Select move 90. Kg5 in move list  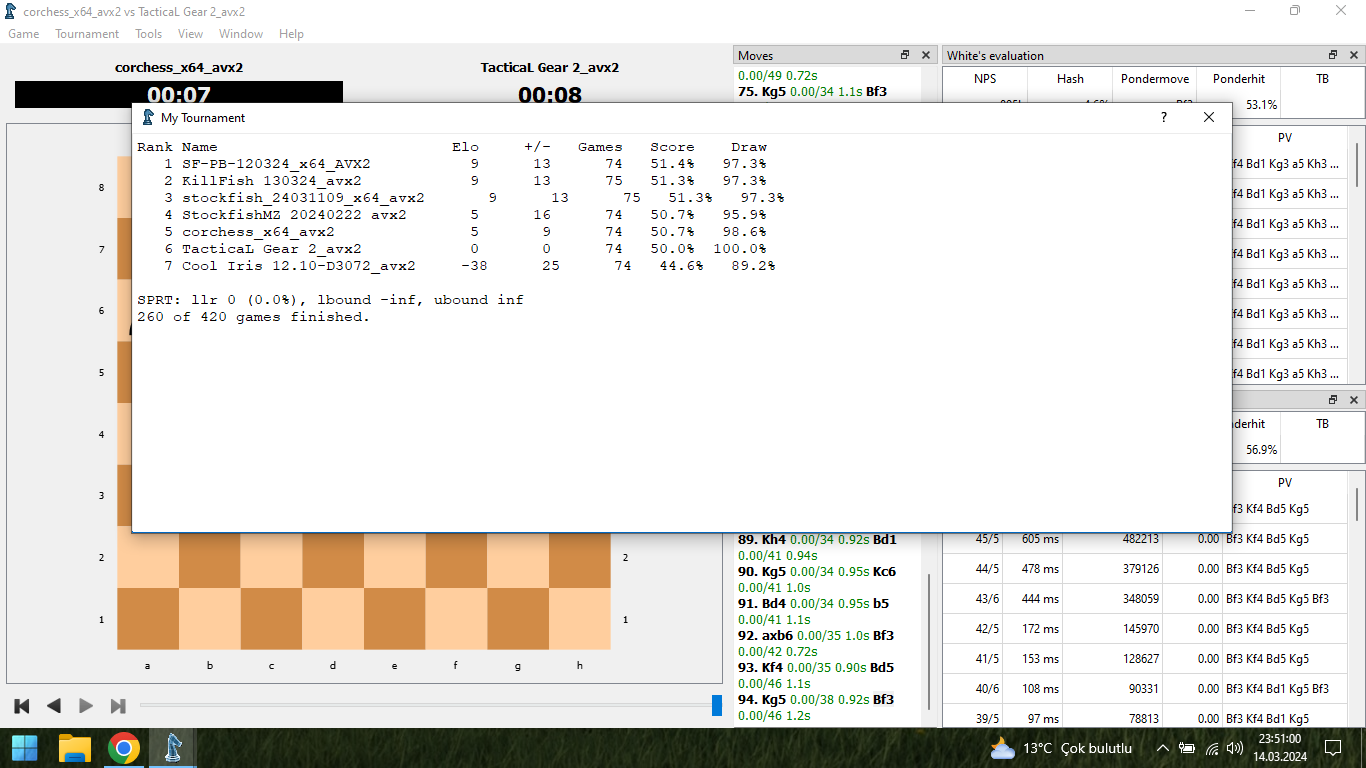pyautogui.click(x=762, y=571)
